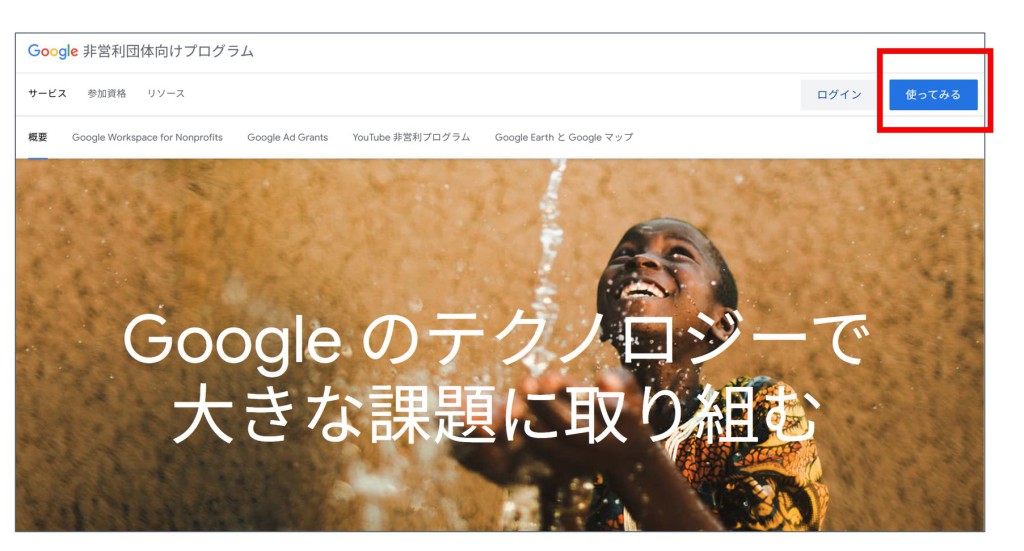The height and width of the screenshot is (551, 1024).
Task: Select the Google Ad Grants tab
Action: coord(287,137)
